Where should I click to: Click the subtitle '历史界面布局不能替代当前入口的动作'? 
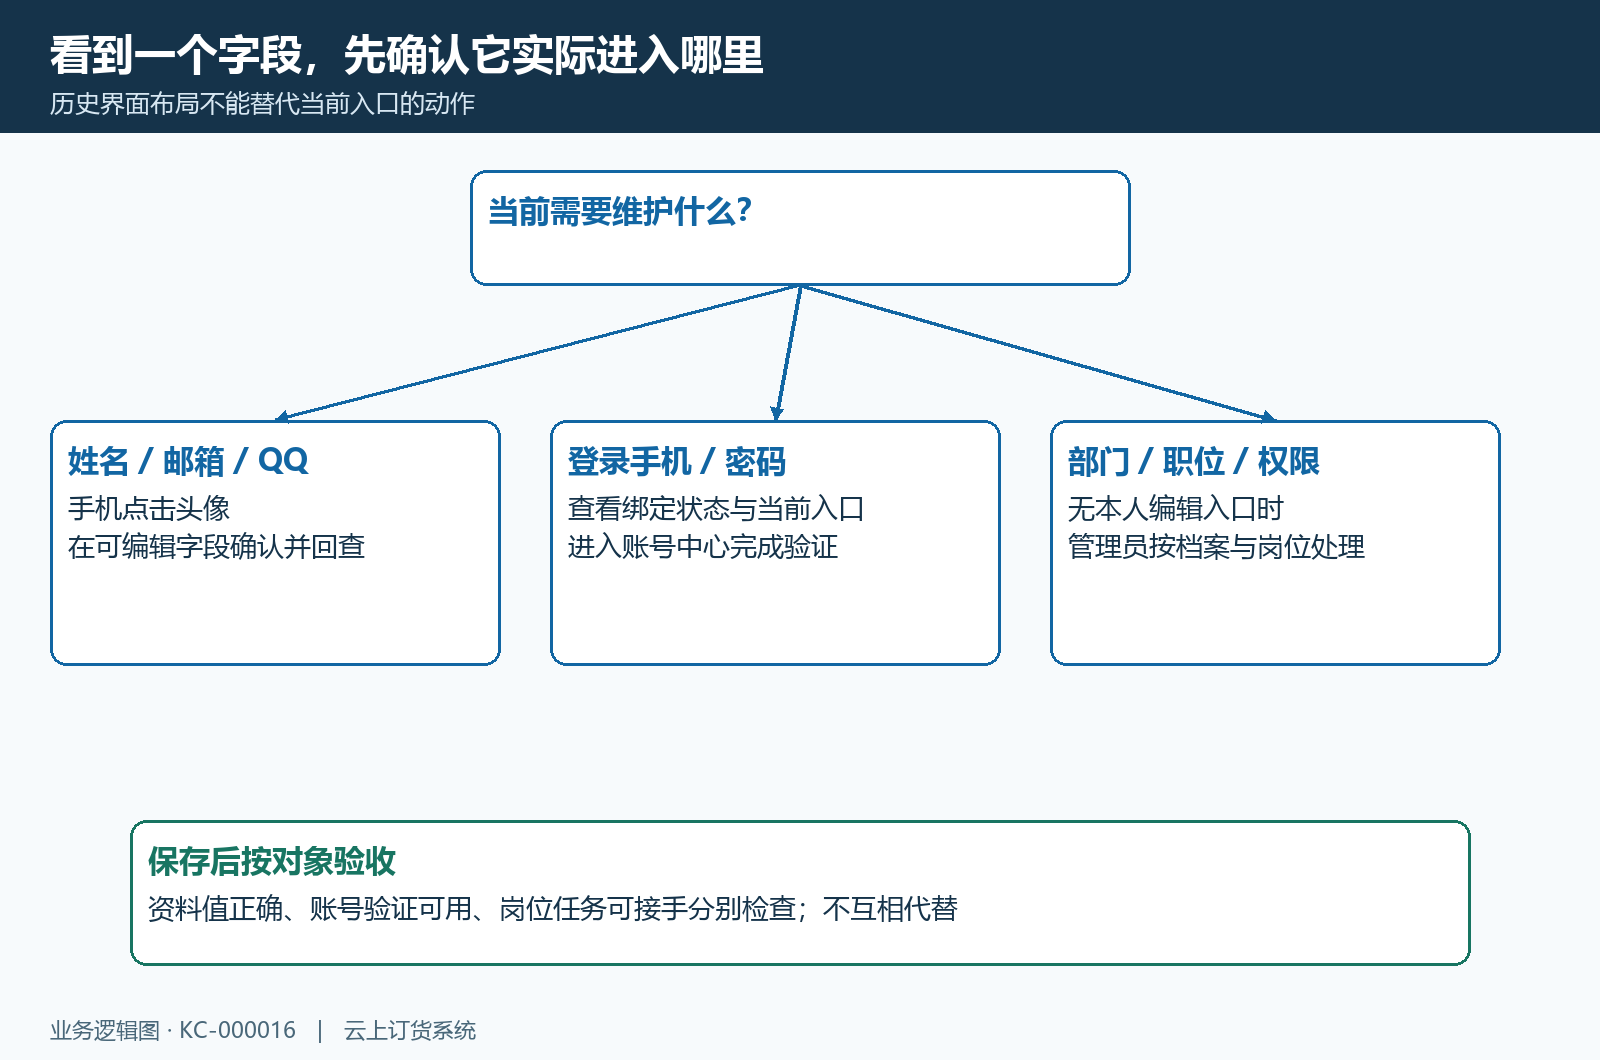[x=262, y=104]
